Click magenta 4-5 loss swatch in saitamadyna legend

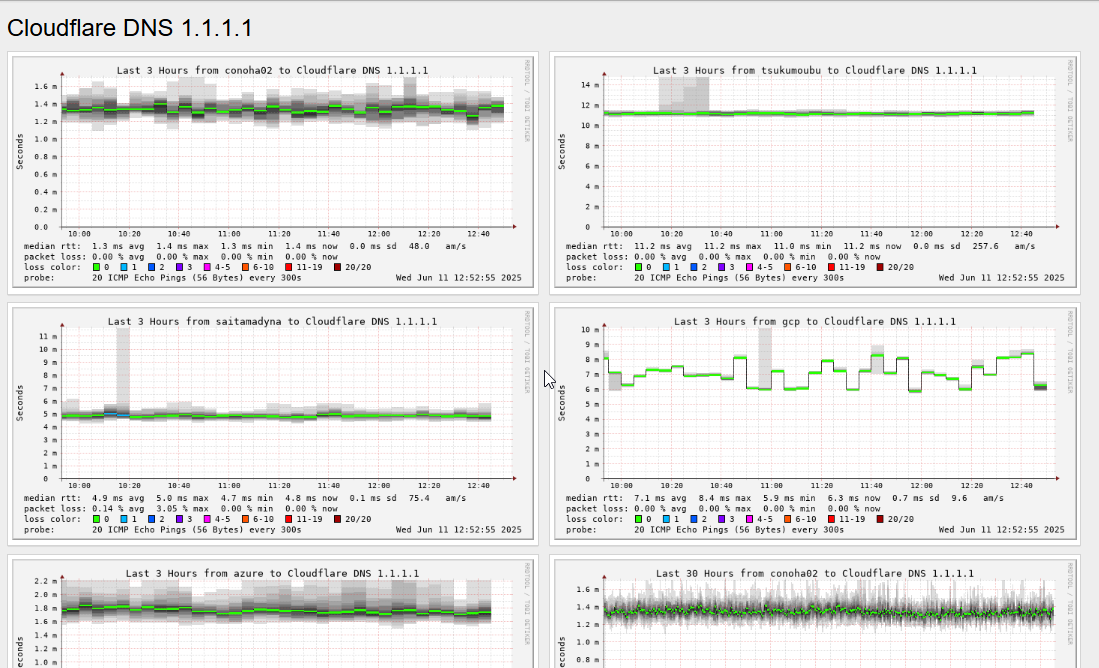point(207,519)
